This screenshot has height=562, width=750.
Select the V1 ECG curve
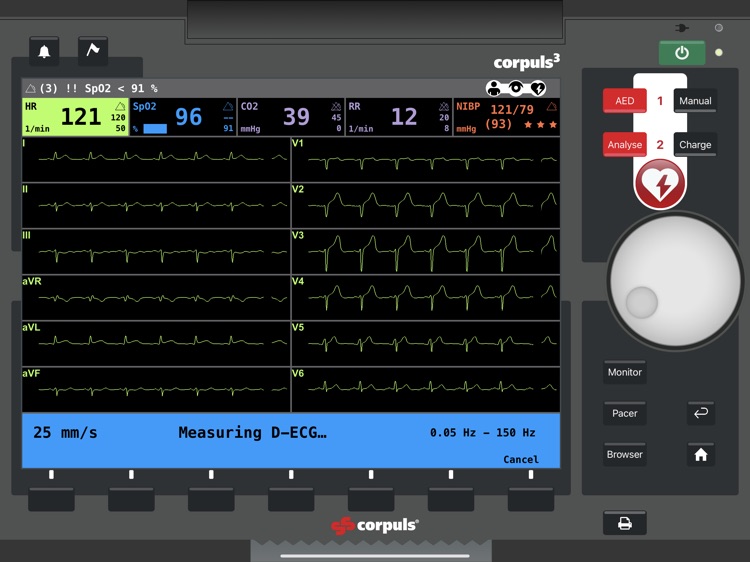[x=426, y=159]
